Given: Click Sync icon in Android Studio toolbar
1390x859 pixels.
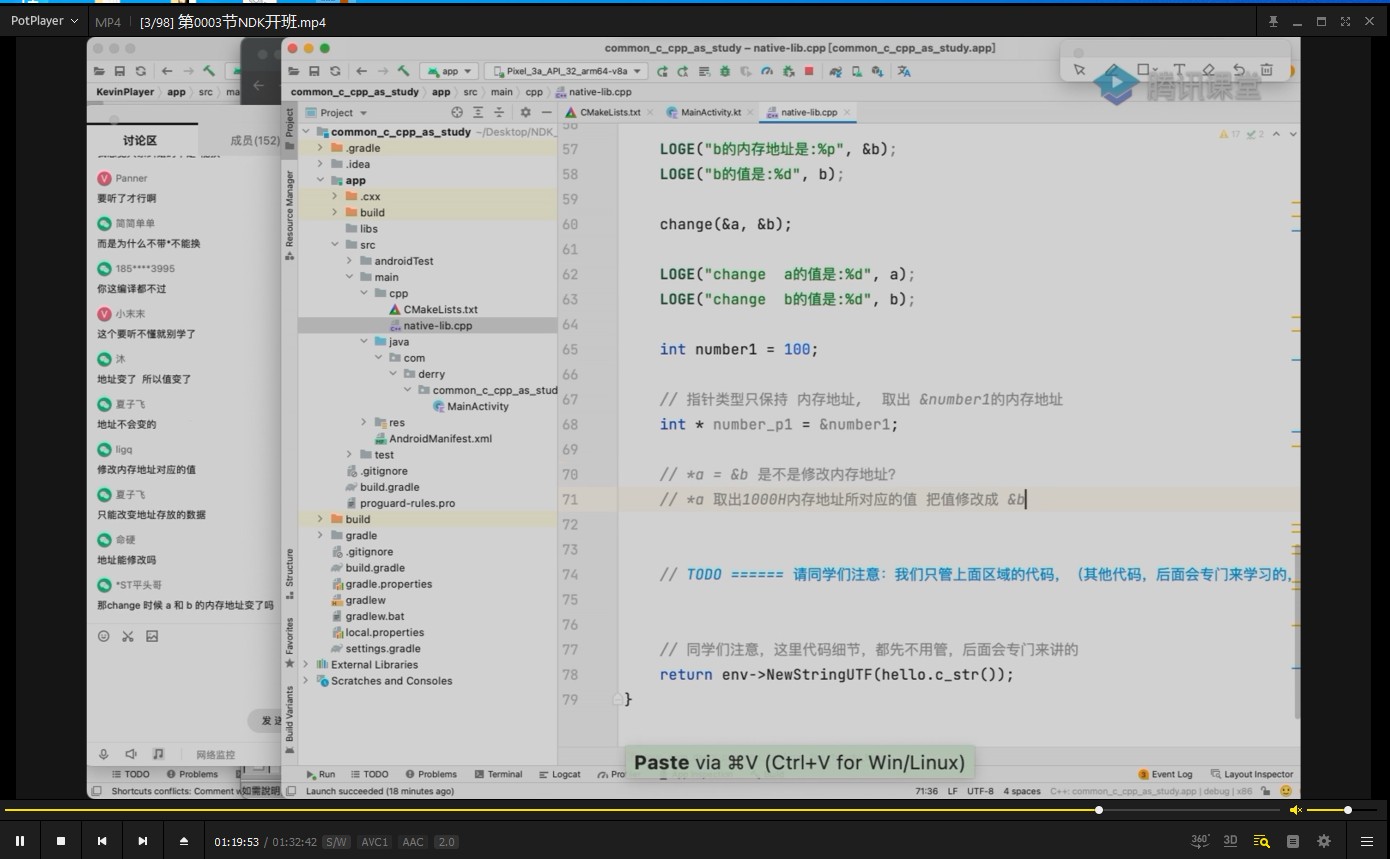Looking at the screenshot, I should pos(335,71).
